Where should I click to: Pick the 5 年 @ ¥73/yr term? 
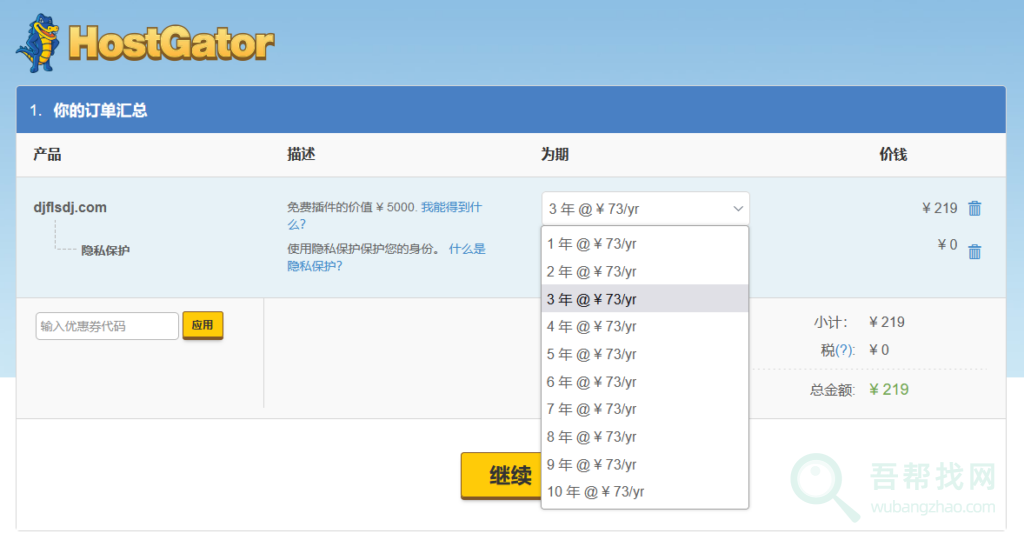pyautogui.click(x=645, y=354)
